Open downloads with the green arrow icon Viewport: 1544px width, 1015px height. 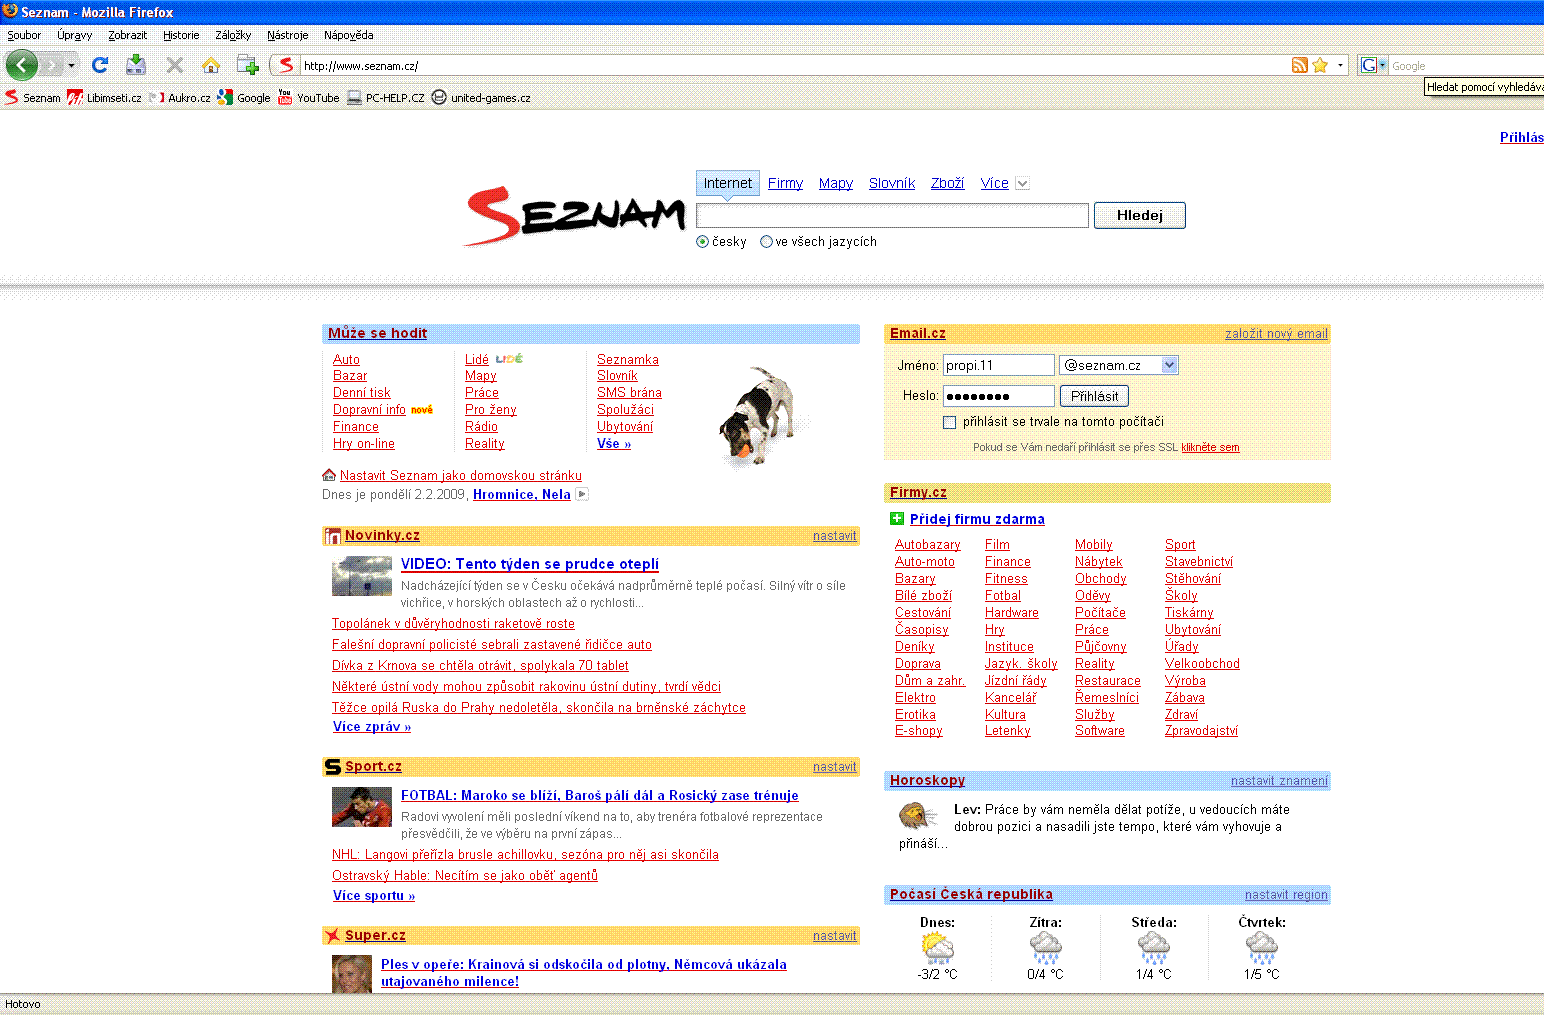point(136,65)
